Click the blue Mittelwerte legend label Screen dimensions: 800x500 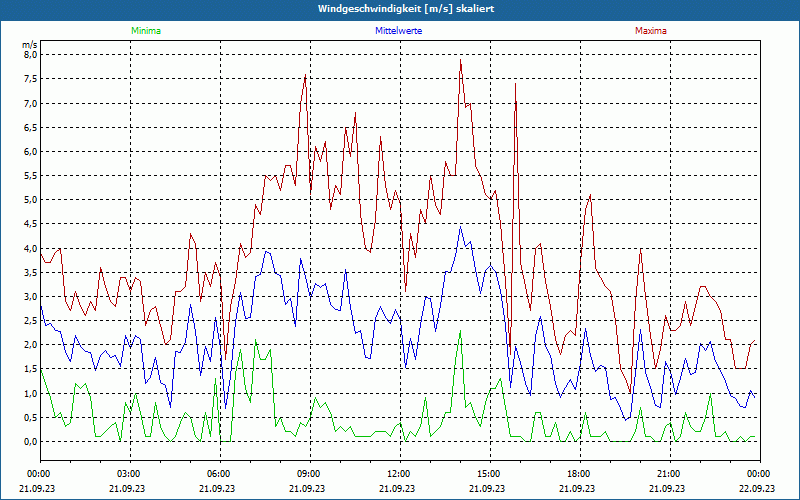(x=398, y=31)
